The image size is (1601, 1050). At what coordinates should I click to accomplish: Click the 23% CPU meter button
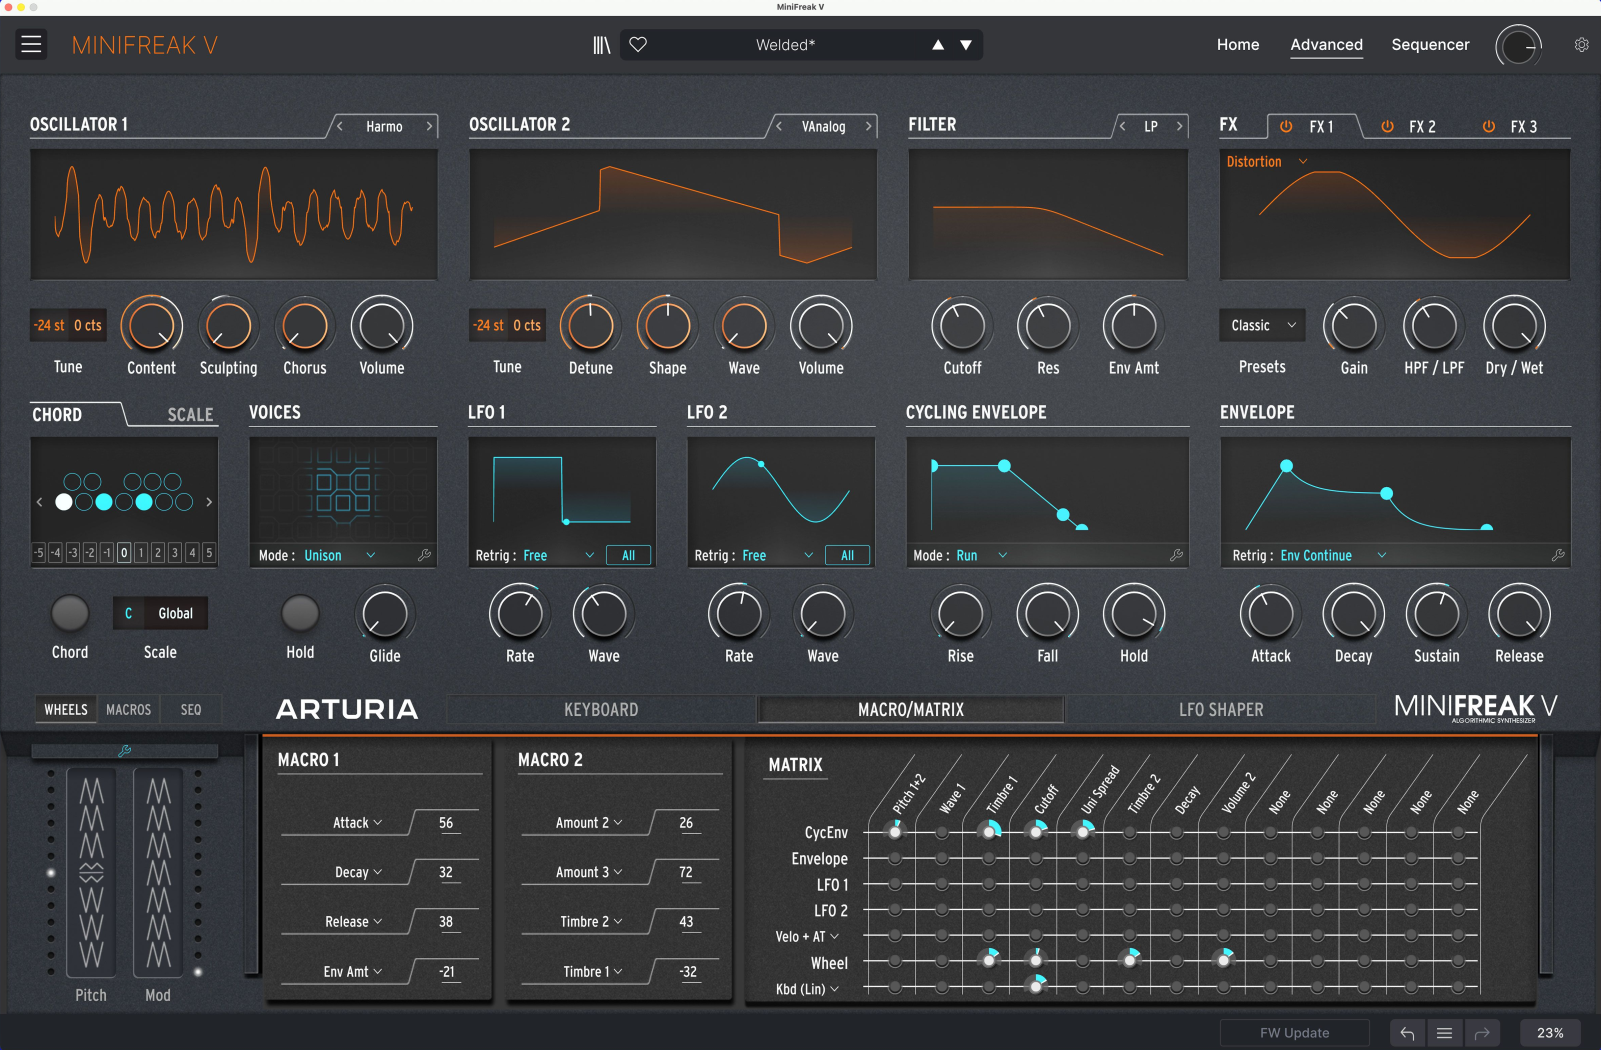tap(1550, 1033)
